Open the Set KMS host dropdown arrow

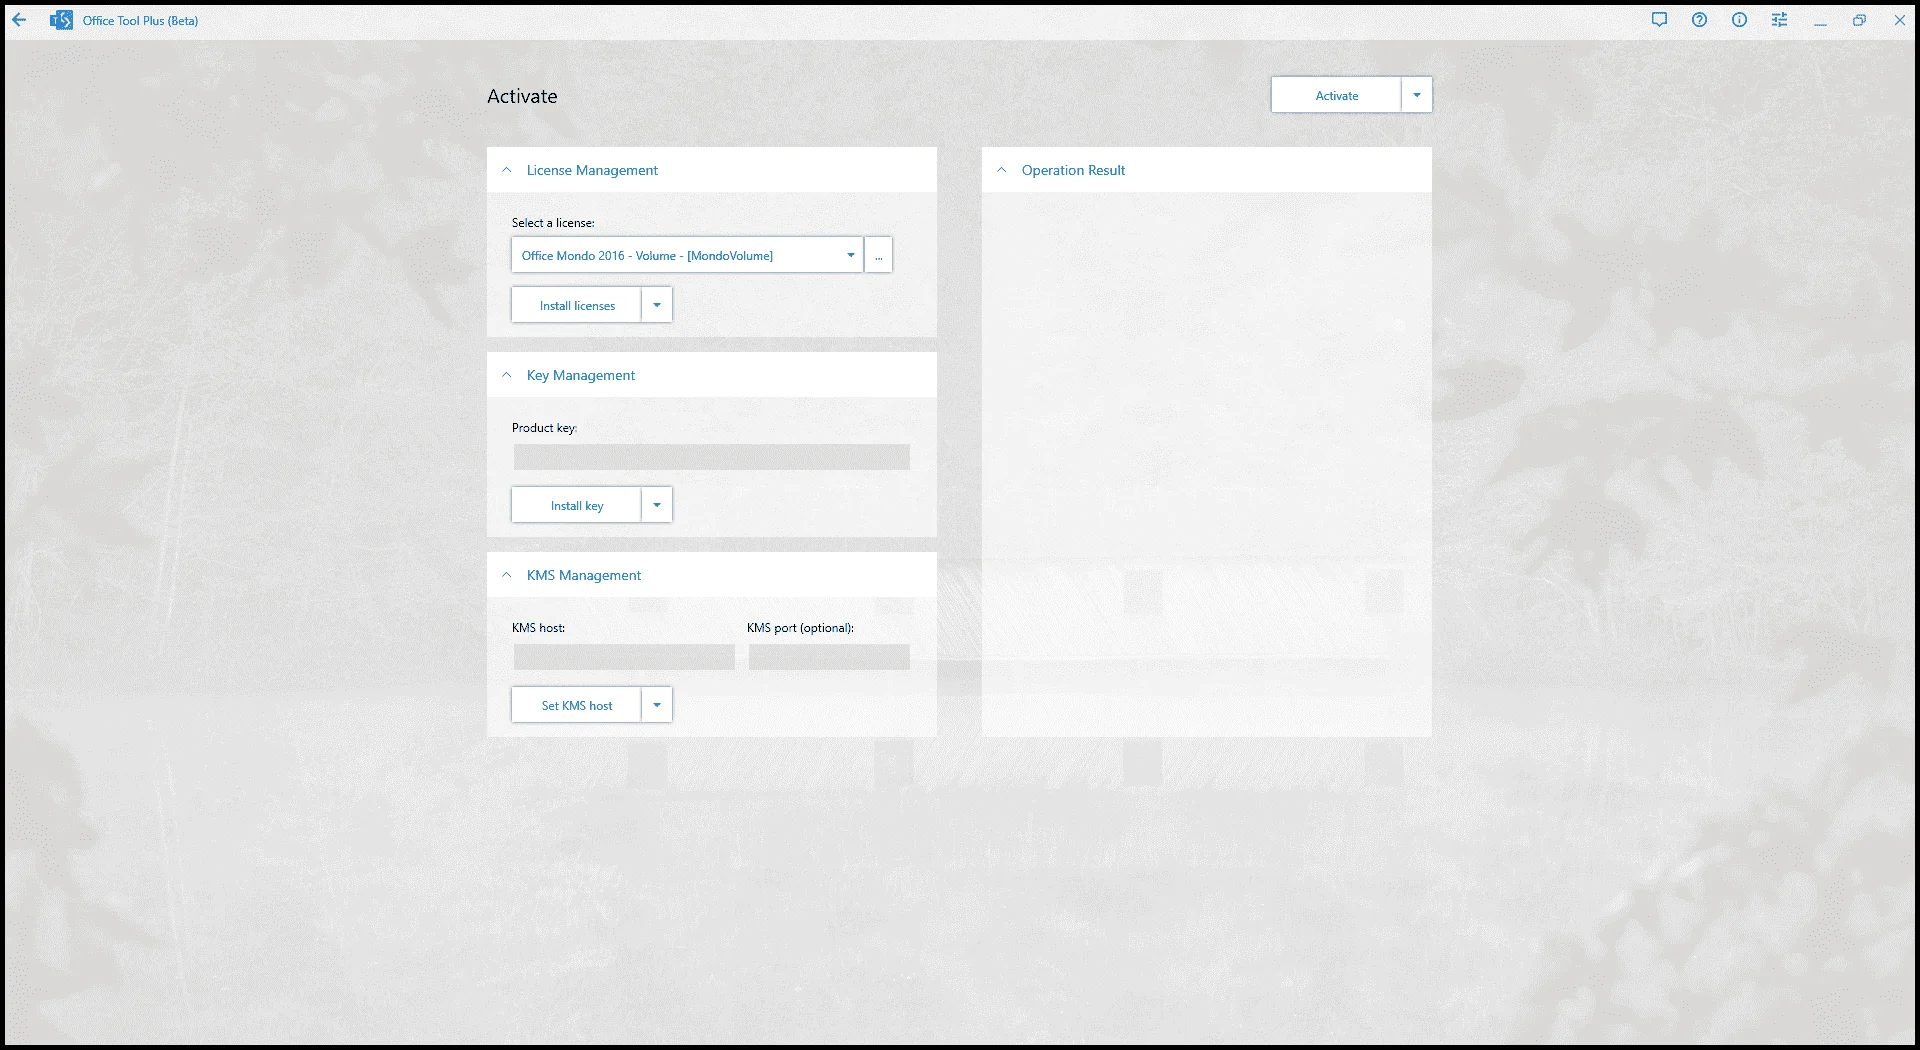tap(657, 705)
